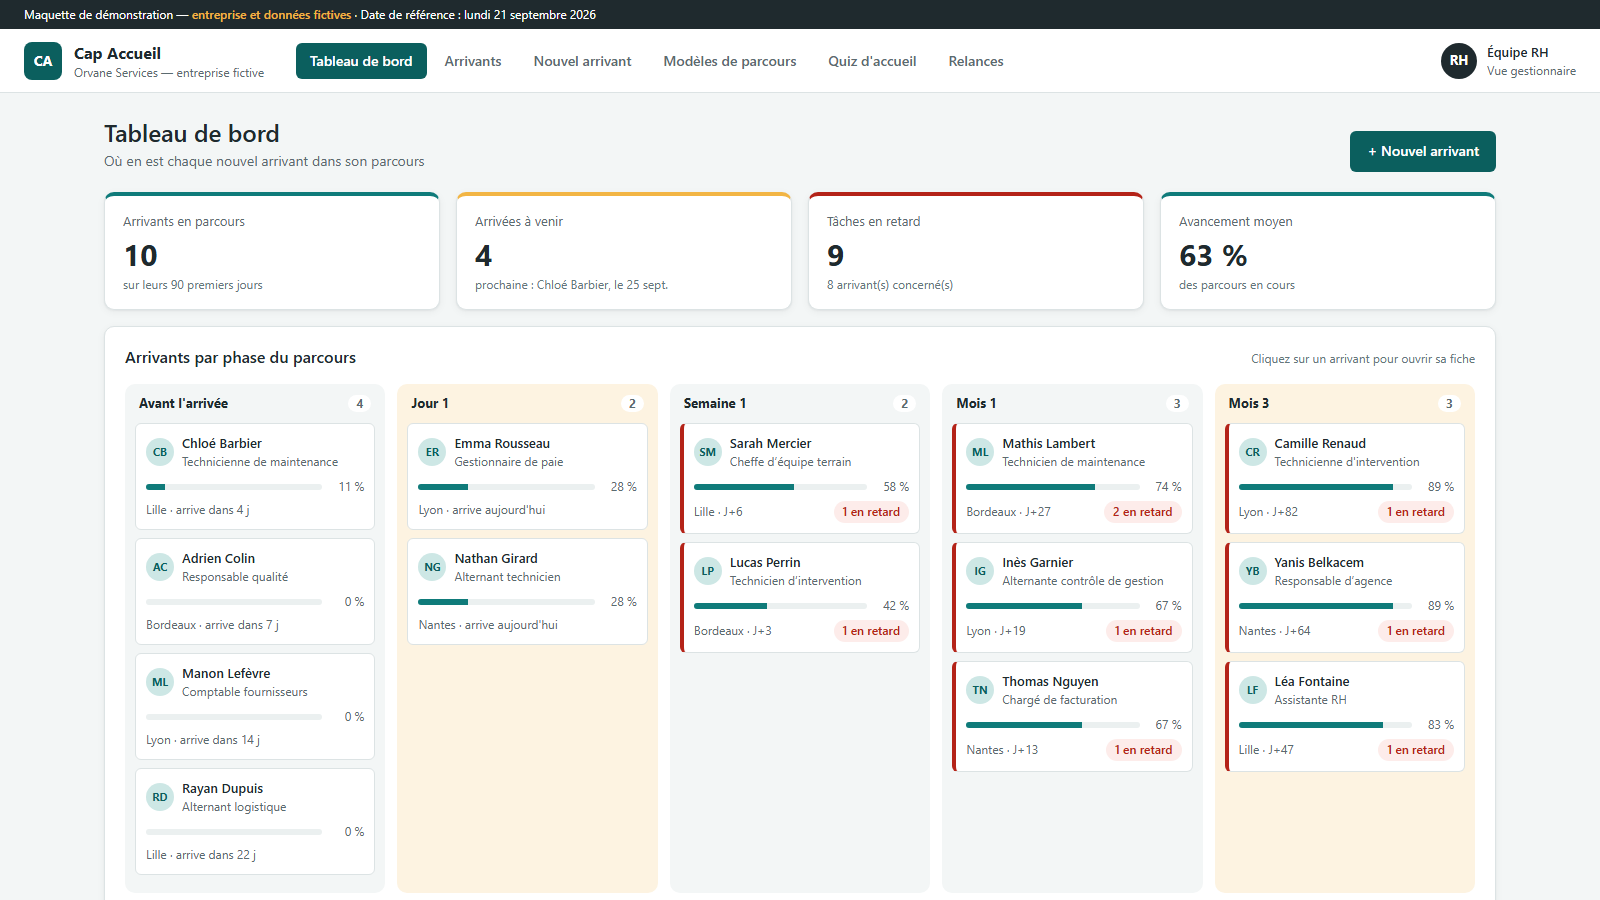Click Emma Rousseau's ER avatar
The height and width of the screenshot is (900, 1600).
[x=432, y=452]
